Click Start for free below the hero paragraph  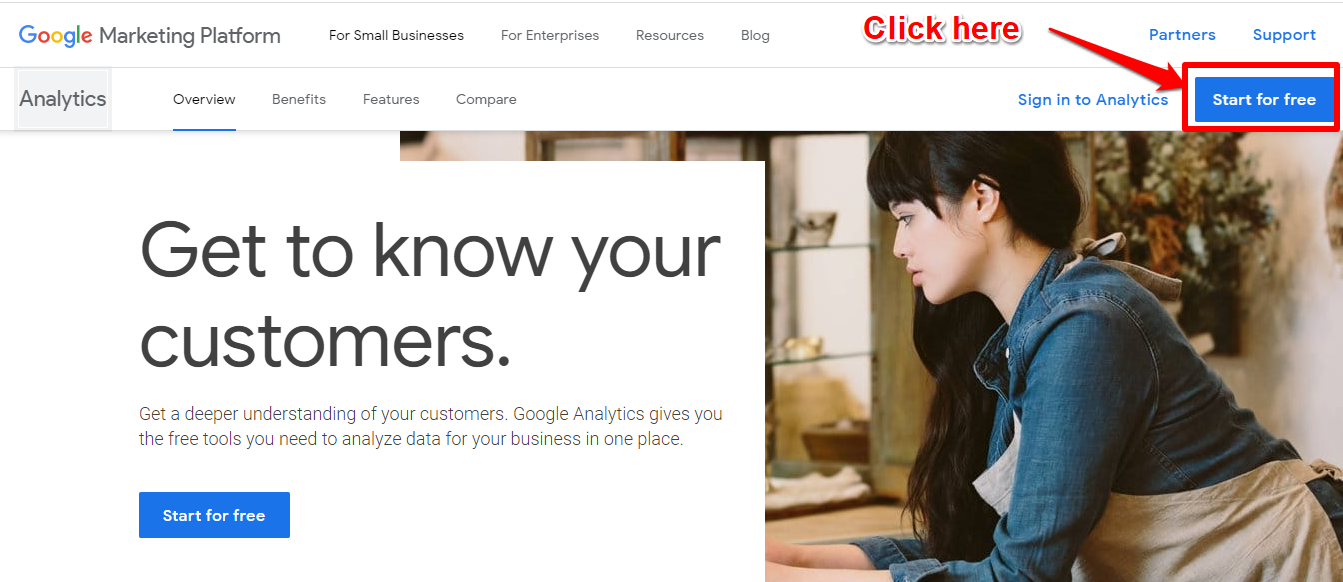214,515
